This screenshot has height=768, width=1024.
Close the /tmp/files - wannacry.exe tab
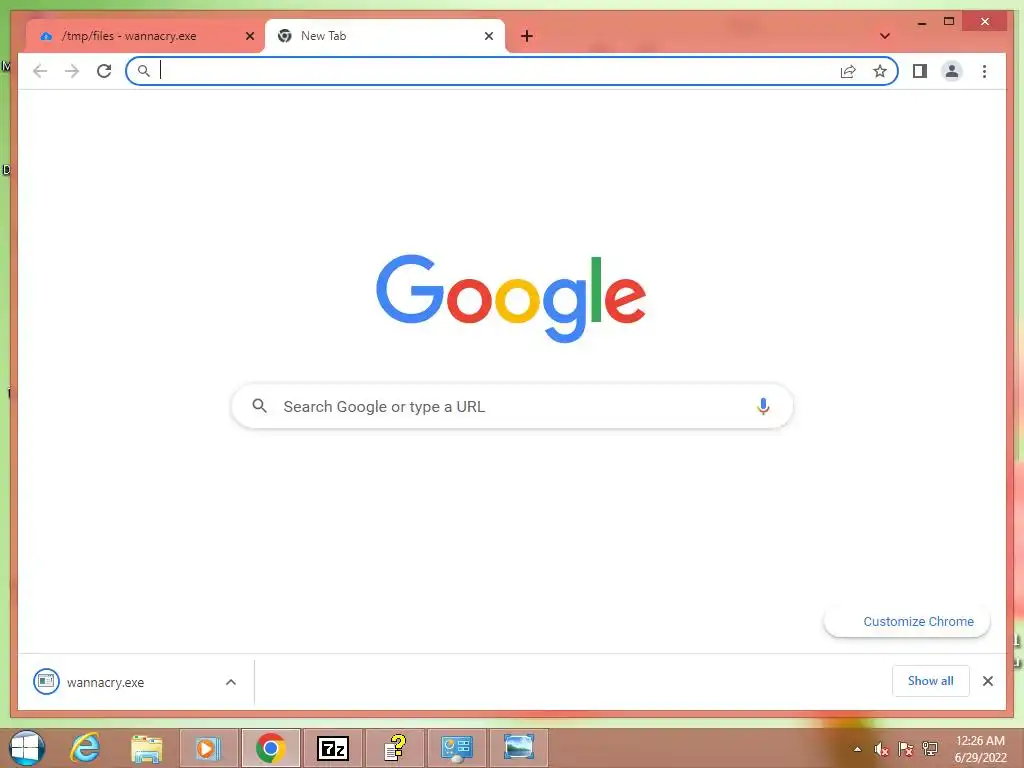pos(249,36)
